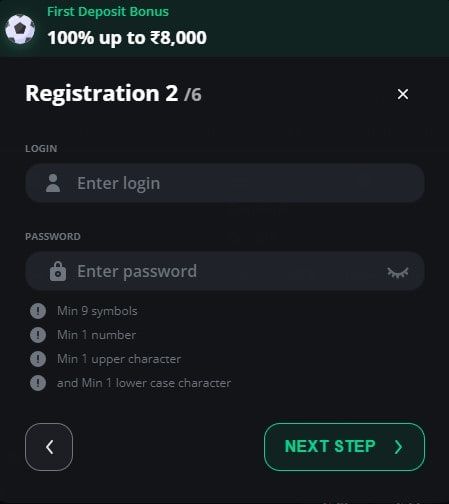Click the PASSWORD field label
The width and height of the screenshot is (449, 504).
(53, 236)
